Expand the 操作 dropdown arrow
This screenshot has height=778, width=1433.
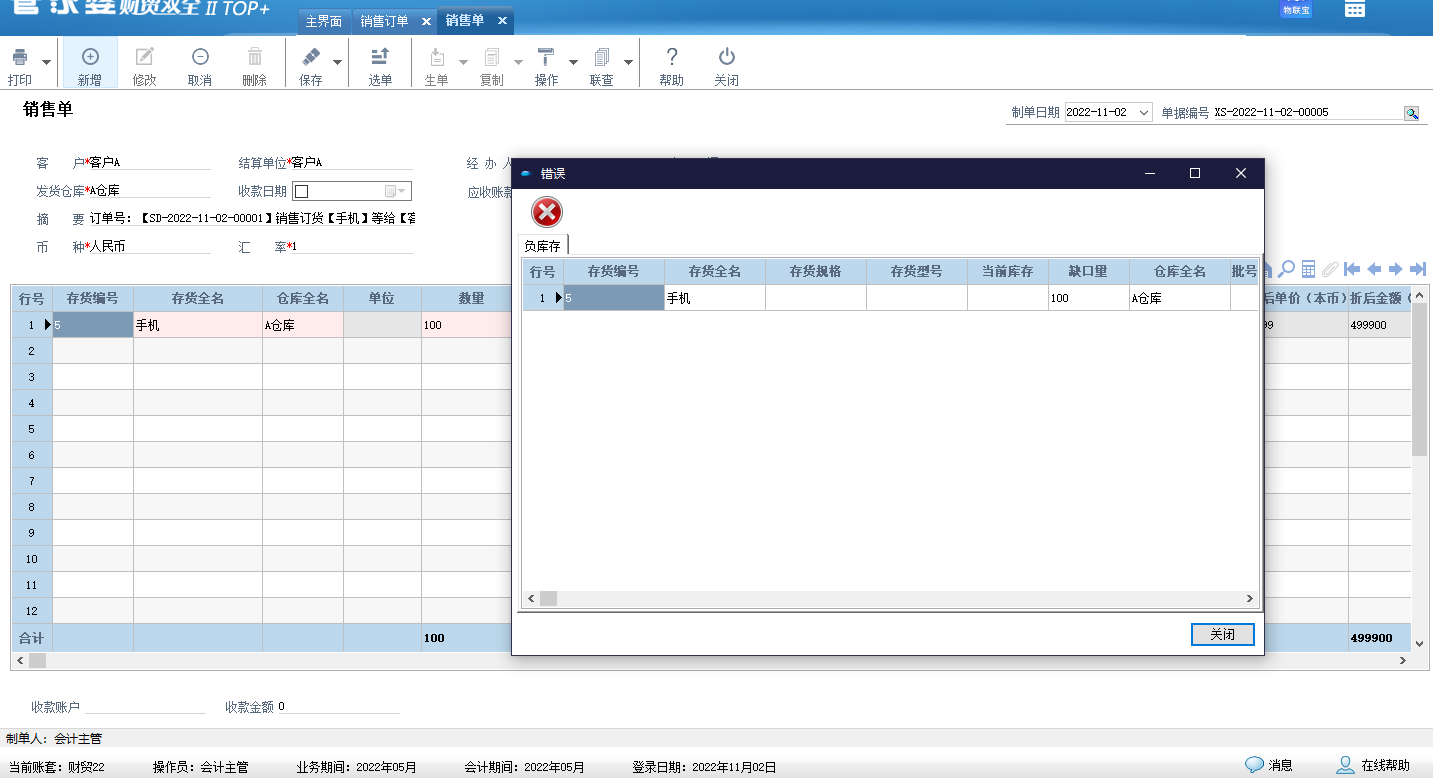tap(573, 62)
